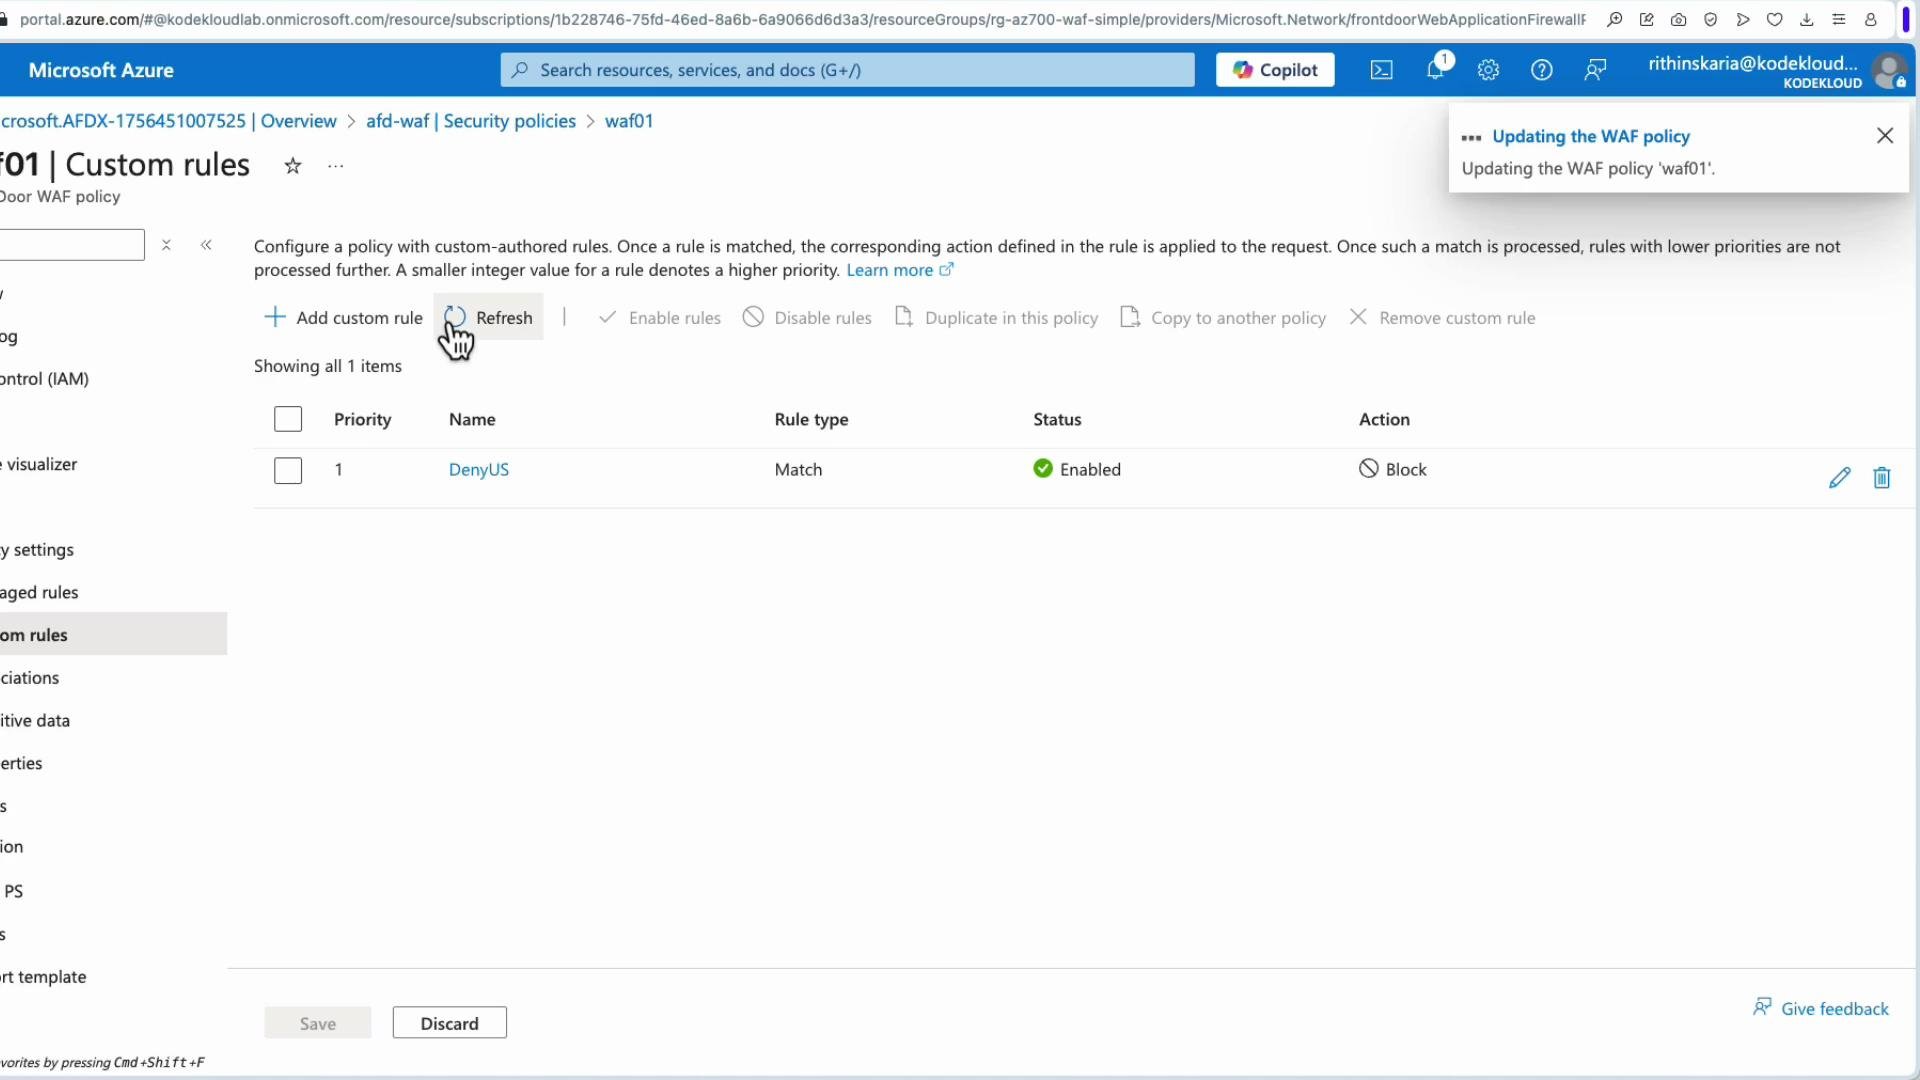Image resolution: width=1920 pixels, height=1080 pixels.
Task: Edit the DenyUS rule with the pencil icon
Action: pos(1840,478)
